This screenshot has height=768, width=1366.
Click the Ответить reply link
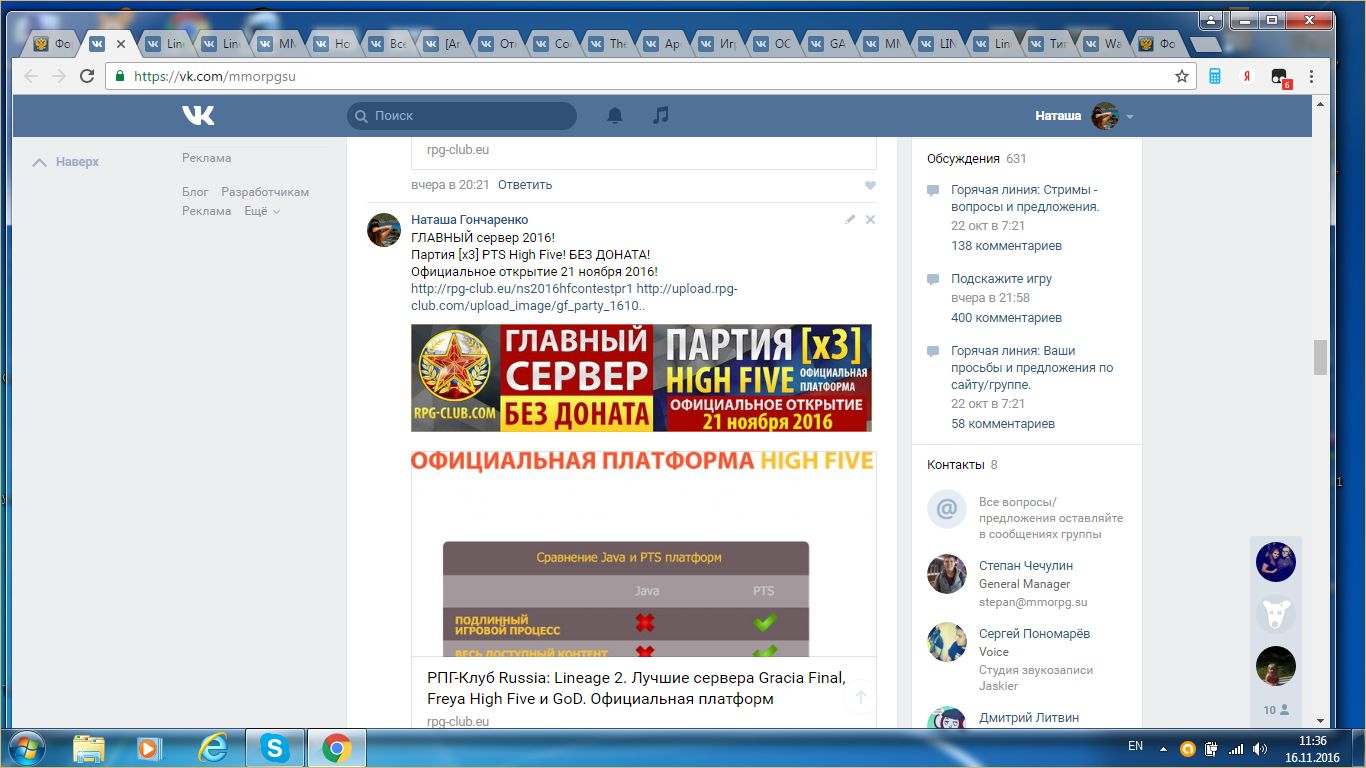(525, 185)
